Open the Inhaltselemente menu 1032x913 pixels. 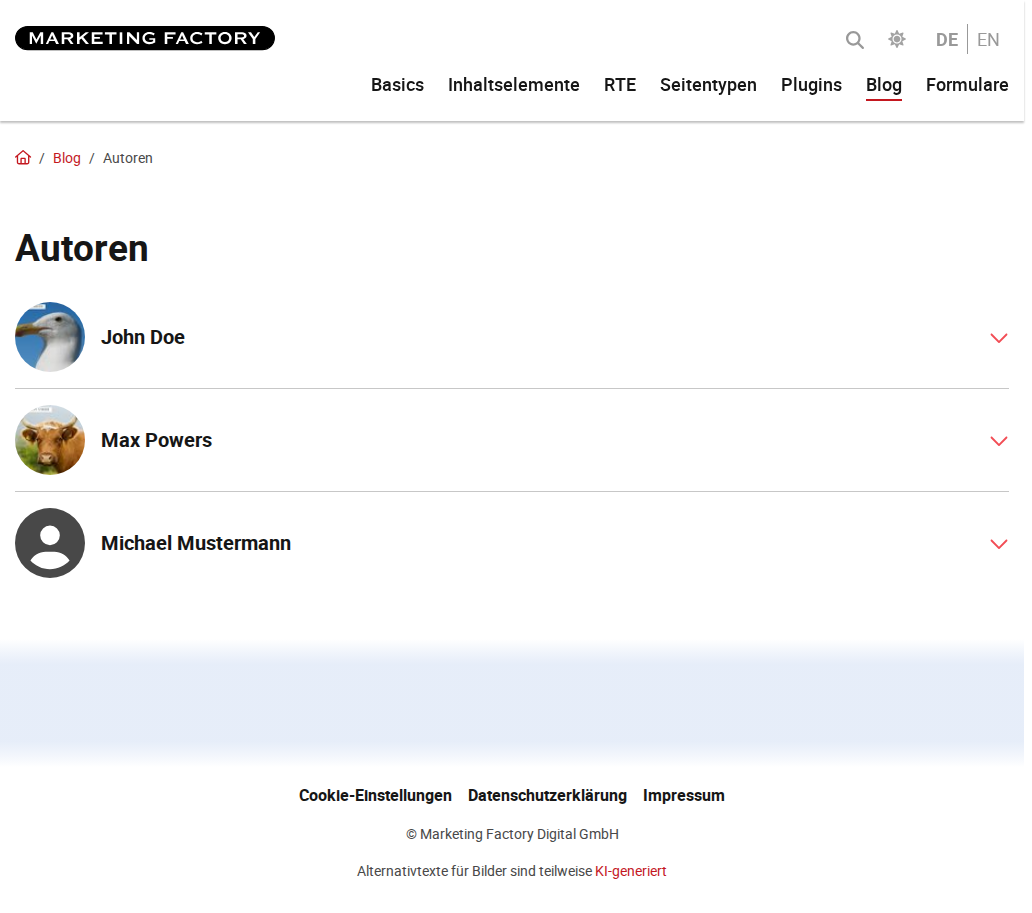[x=513, y=85]
